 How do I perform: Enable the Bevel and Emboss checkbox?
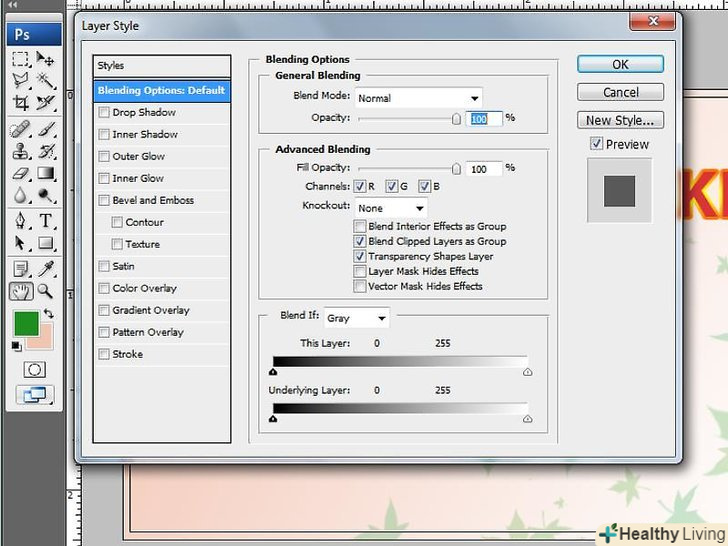tap(104, 201)
